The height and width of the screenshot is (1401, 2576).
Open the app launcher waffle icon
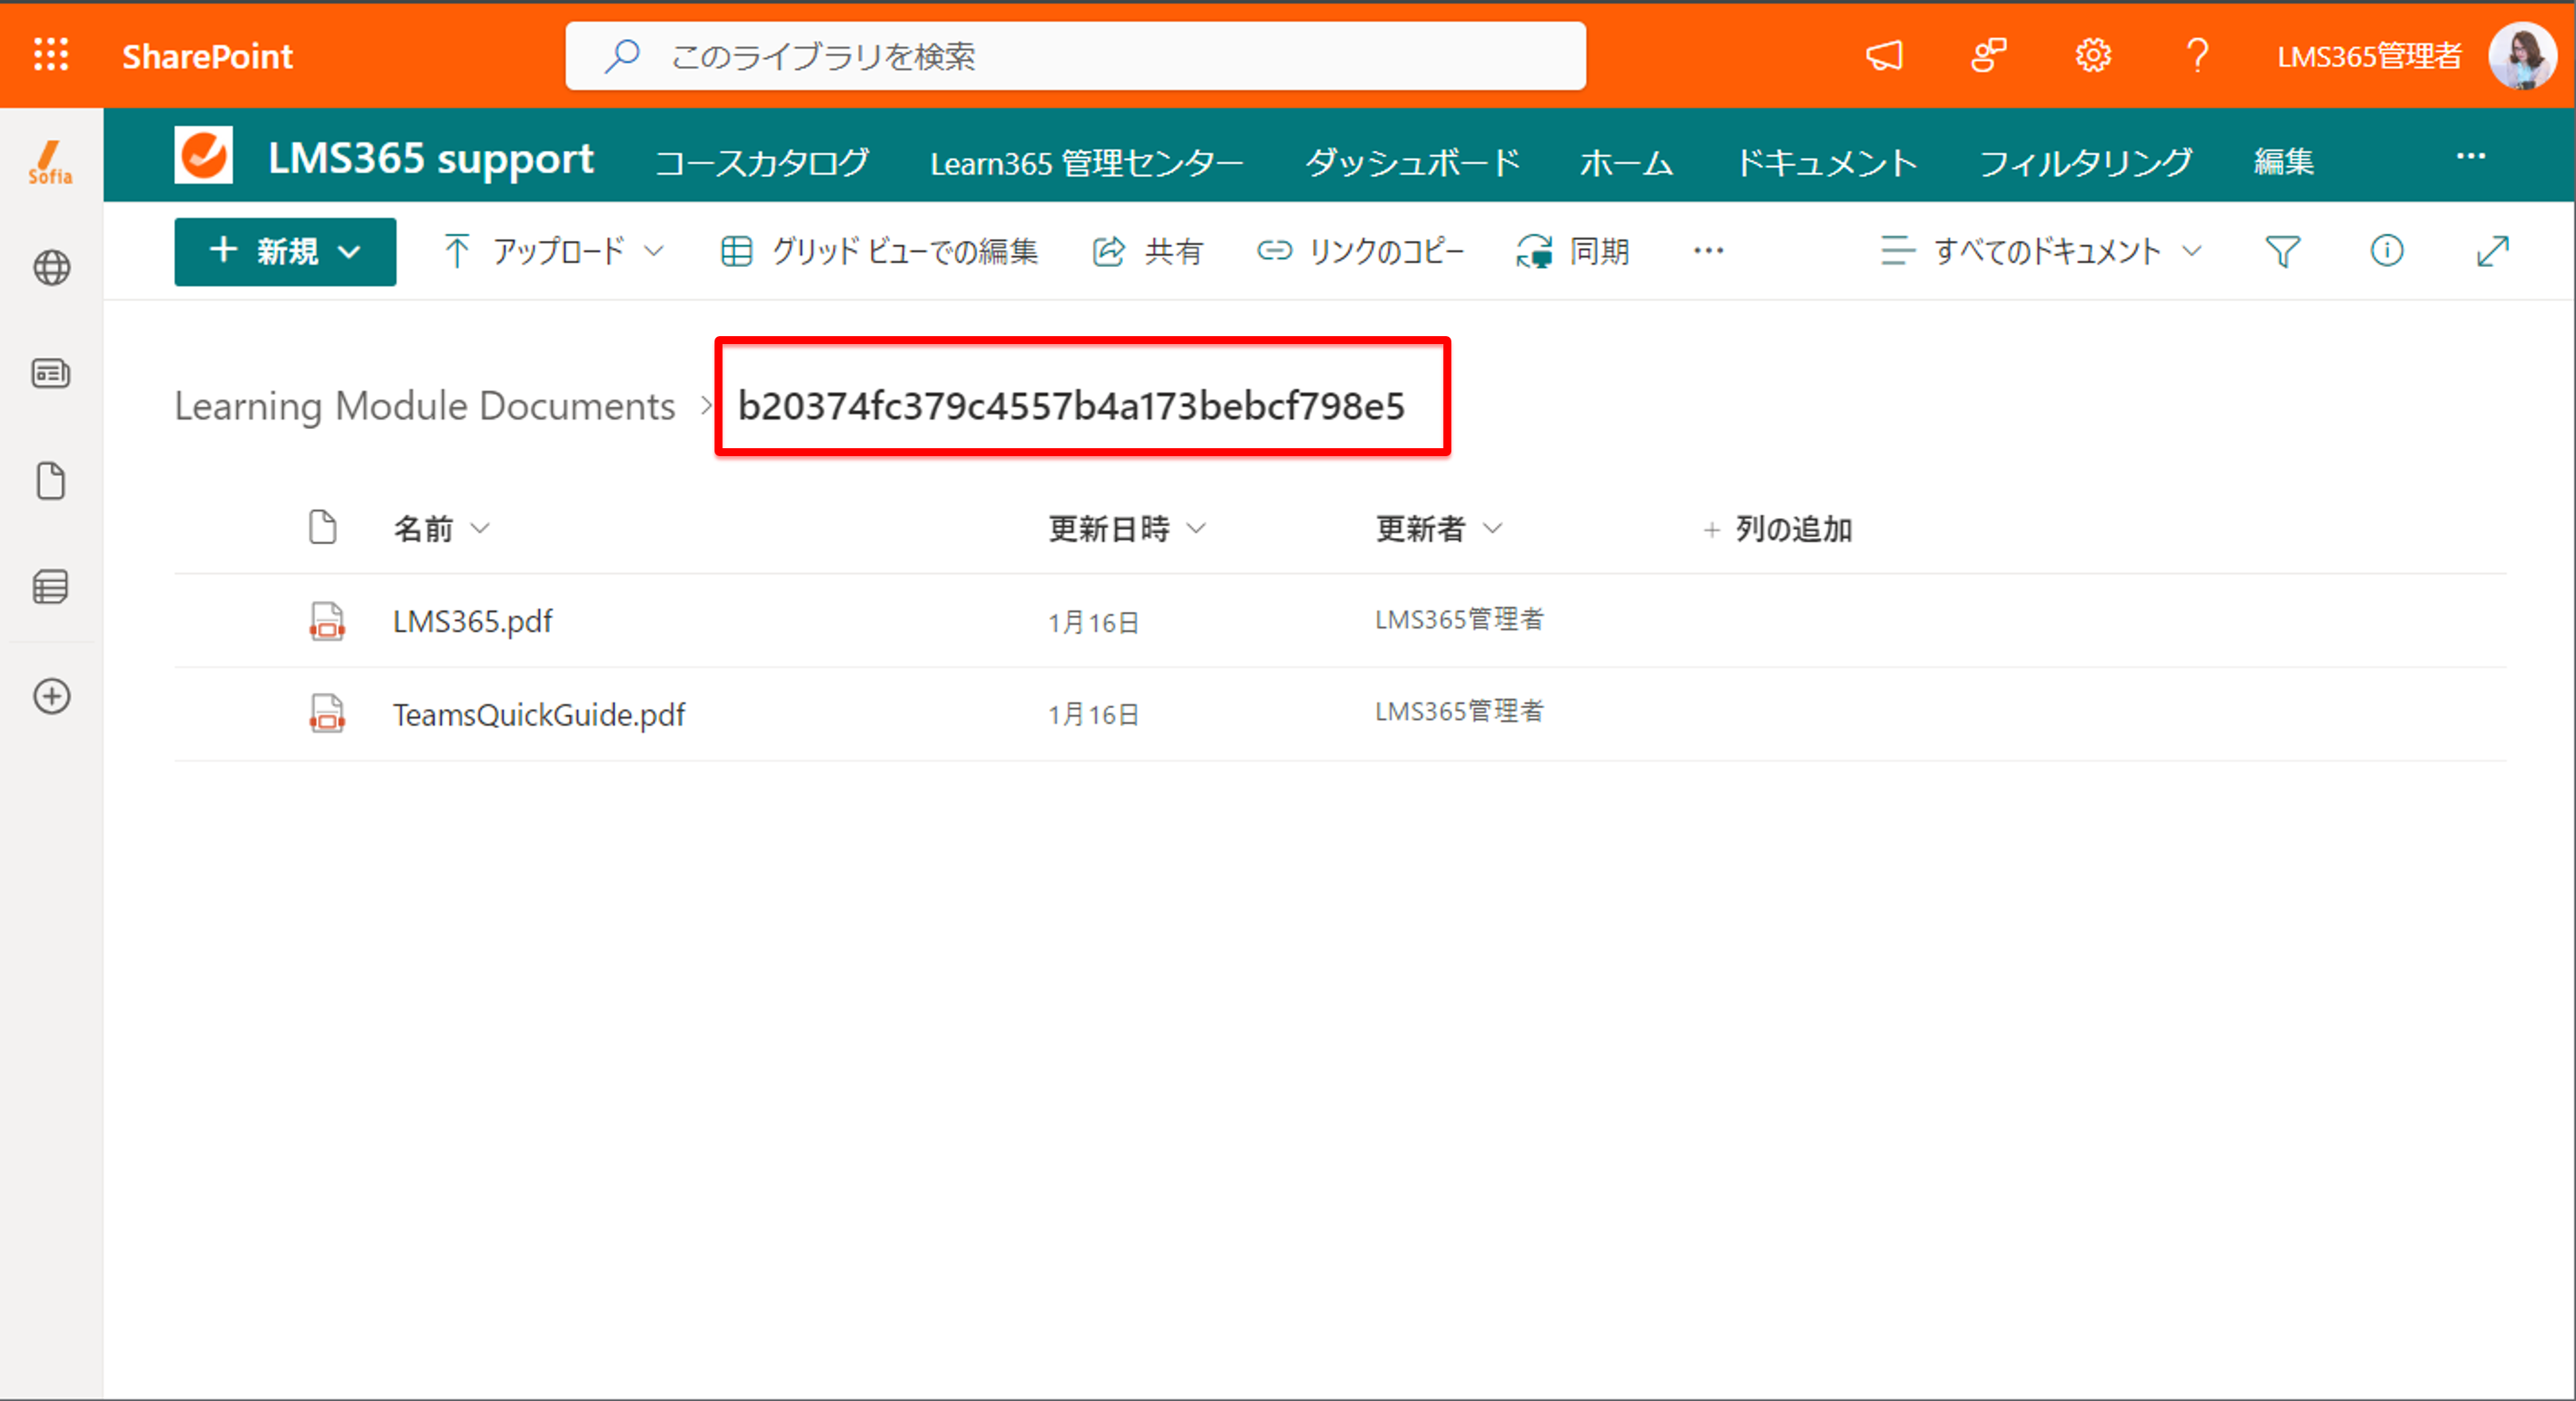(51, 54)
